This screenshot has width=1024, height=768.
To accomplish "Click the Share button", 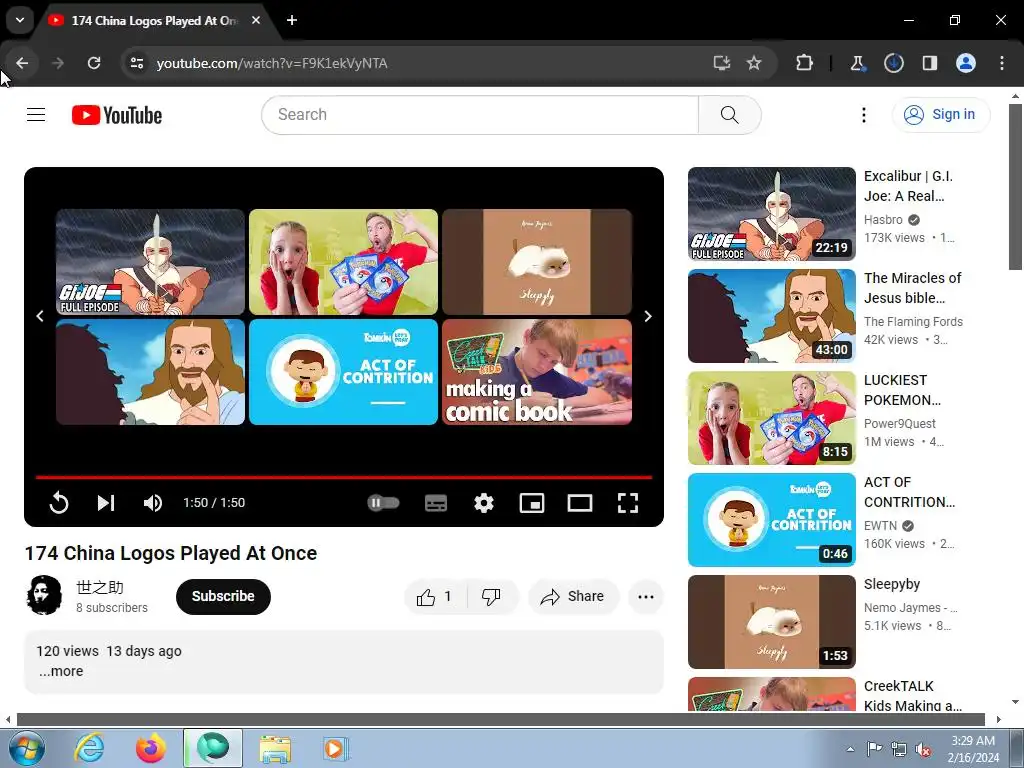I will pyautogui.click(x=573, y=596).
